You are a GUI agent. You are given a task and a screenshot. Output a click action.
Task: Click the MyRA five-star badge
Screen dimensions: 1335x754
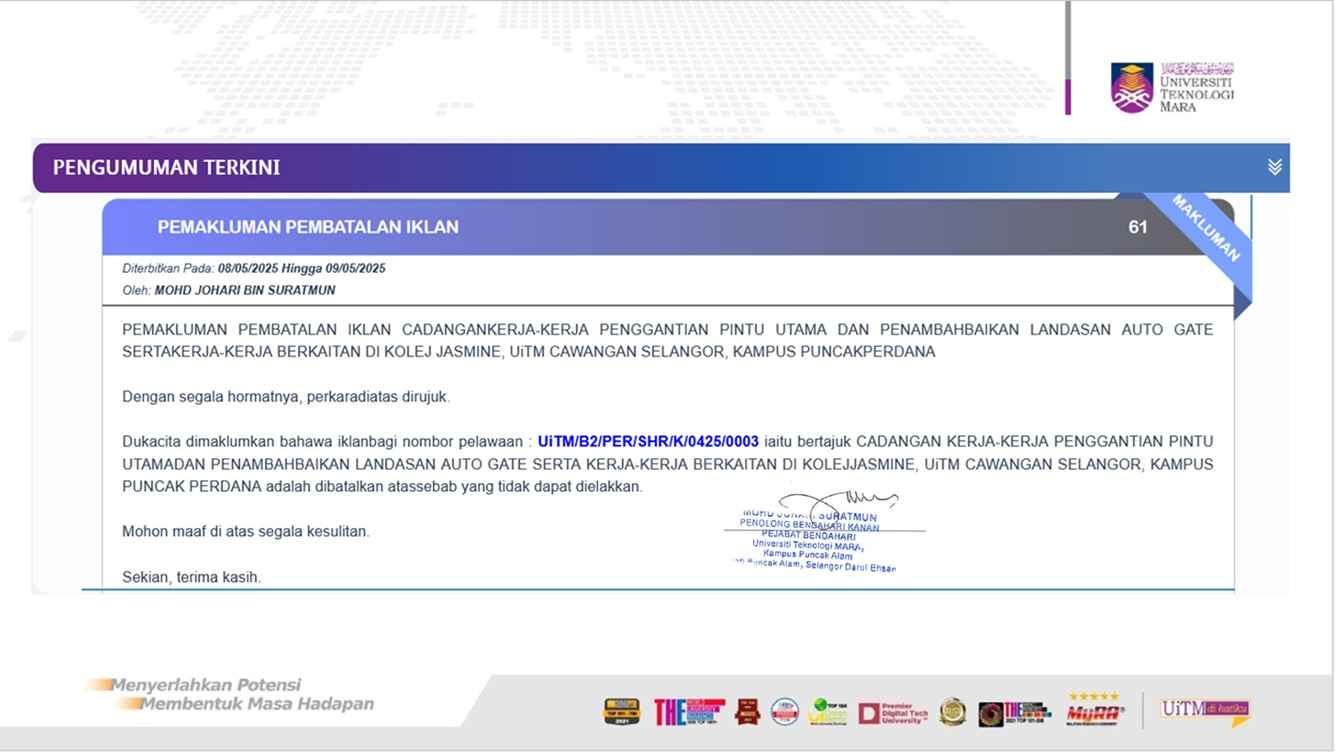1095,710
